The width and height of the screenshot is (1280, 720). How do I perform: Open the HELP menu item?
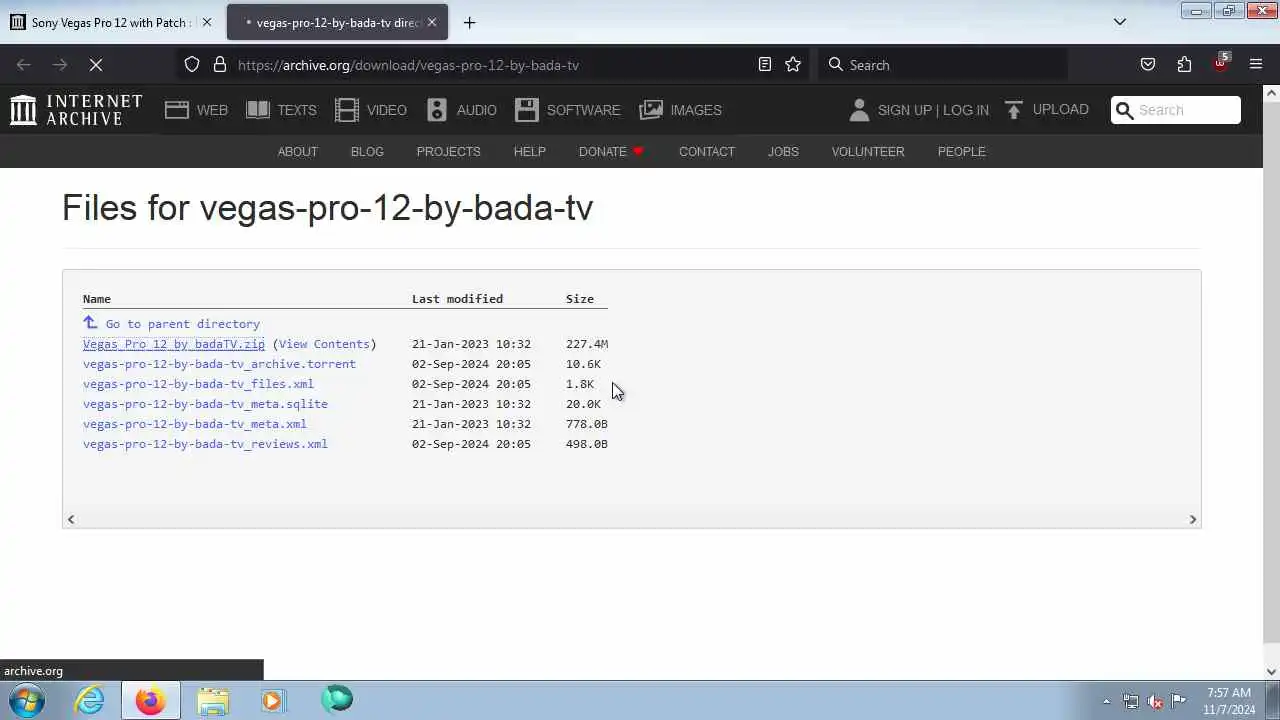coord(530,152)
